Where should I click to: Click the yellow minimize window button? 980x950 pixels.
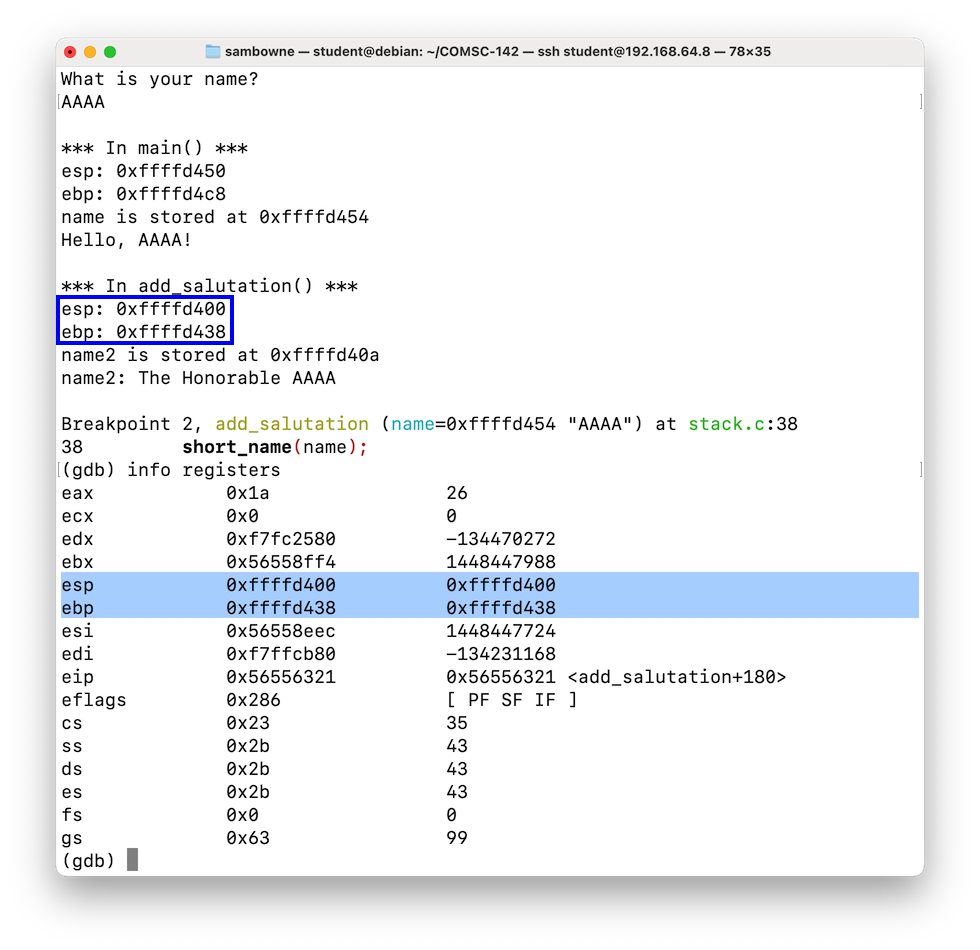pyautogui.click(x=90, y=52)
